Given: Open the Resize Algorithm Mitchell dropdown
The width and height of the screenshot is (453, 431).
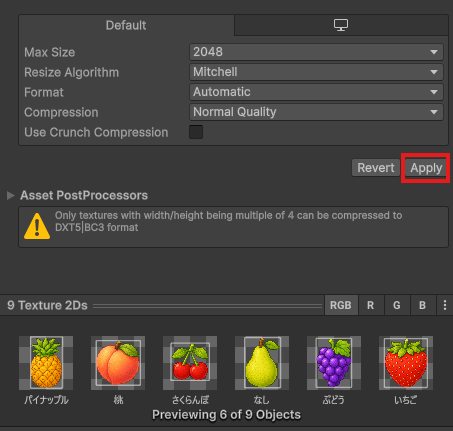Looking at the screenshot, I should (x=316, y=72).
